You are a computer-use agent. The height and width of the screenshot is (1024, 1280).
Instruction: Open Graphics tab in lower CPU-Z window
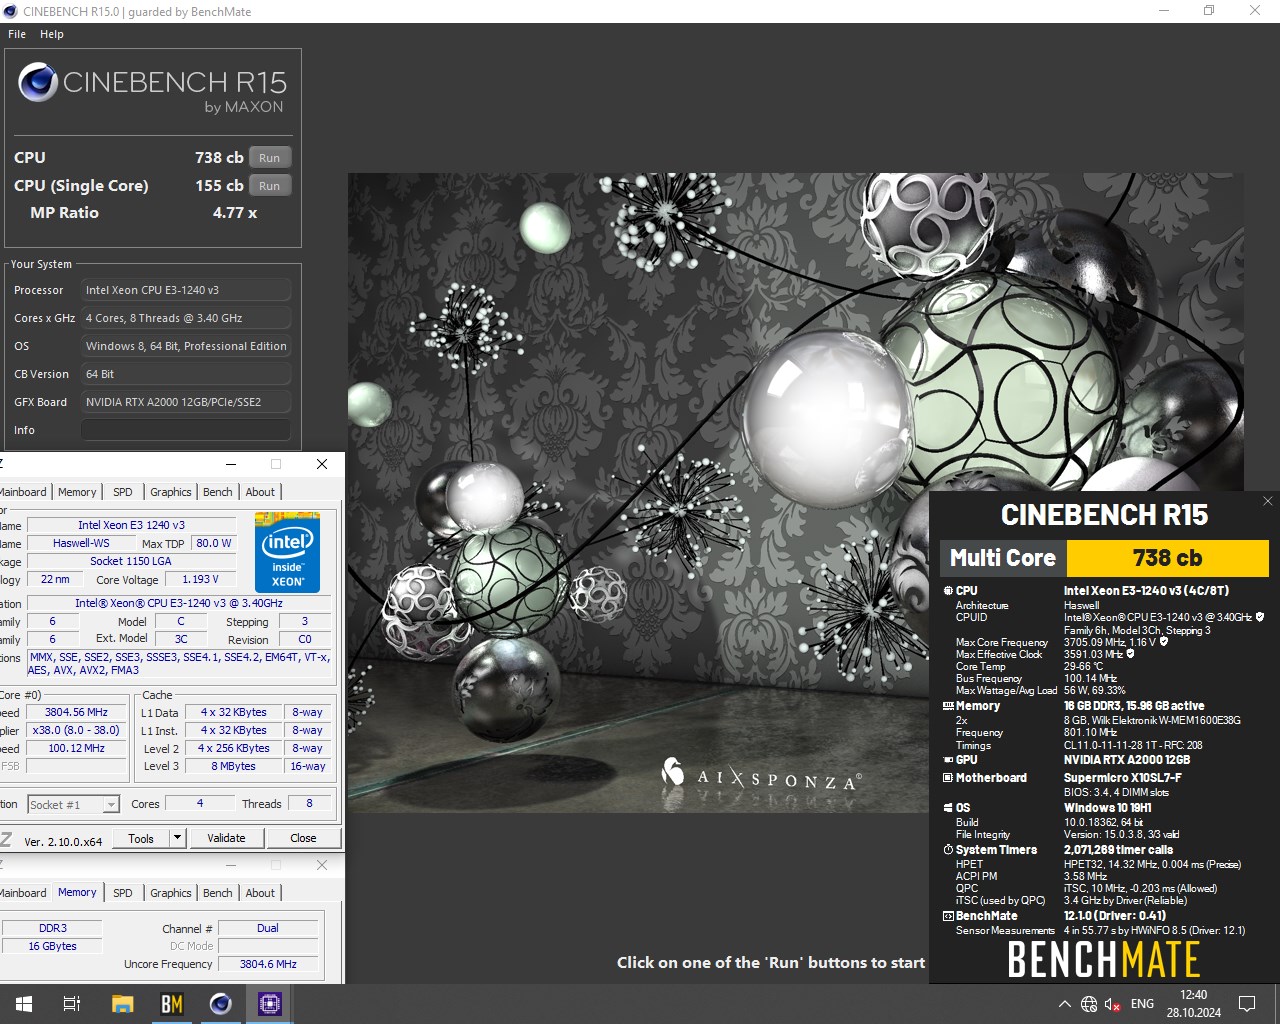[171, 893]
